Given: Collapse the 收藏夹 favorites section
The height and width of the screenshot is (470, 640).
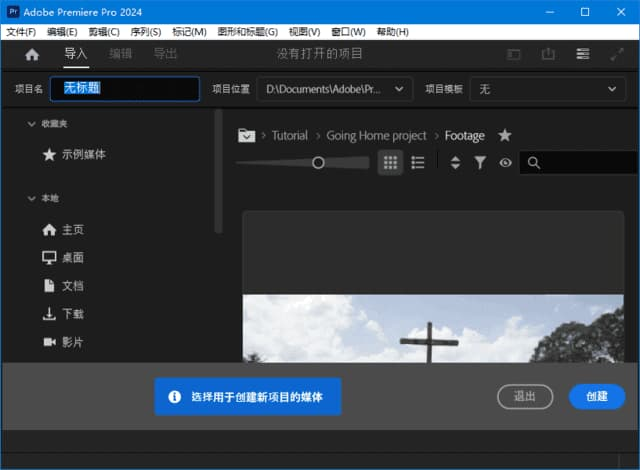Looking at the screenshot, I should pos(31,123).
